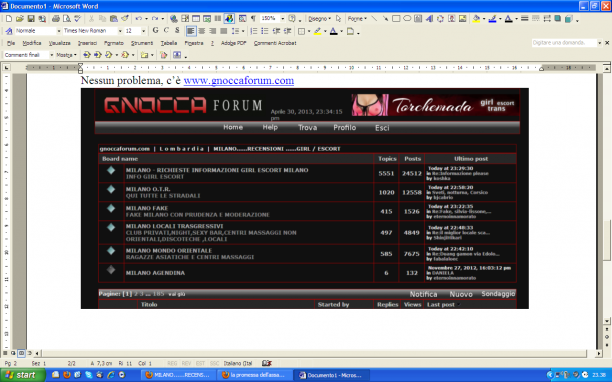Open the Formato menu
This screenshot has height=382, width=612.
[x=114, y=43]
